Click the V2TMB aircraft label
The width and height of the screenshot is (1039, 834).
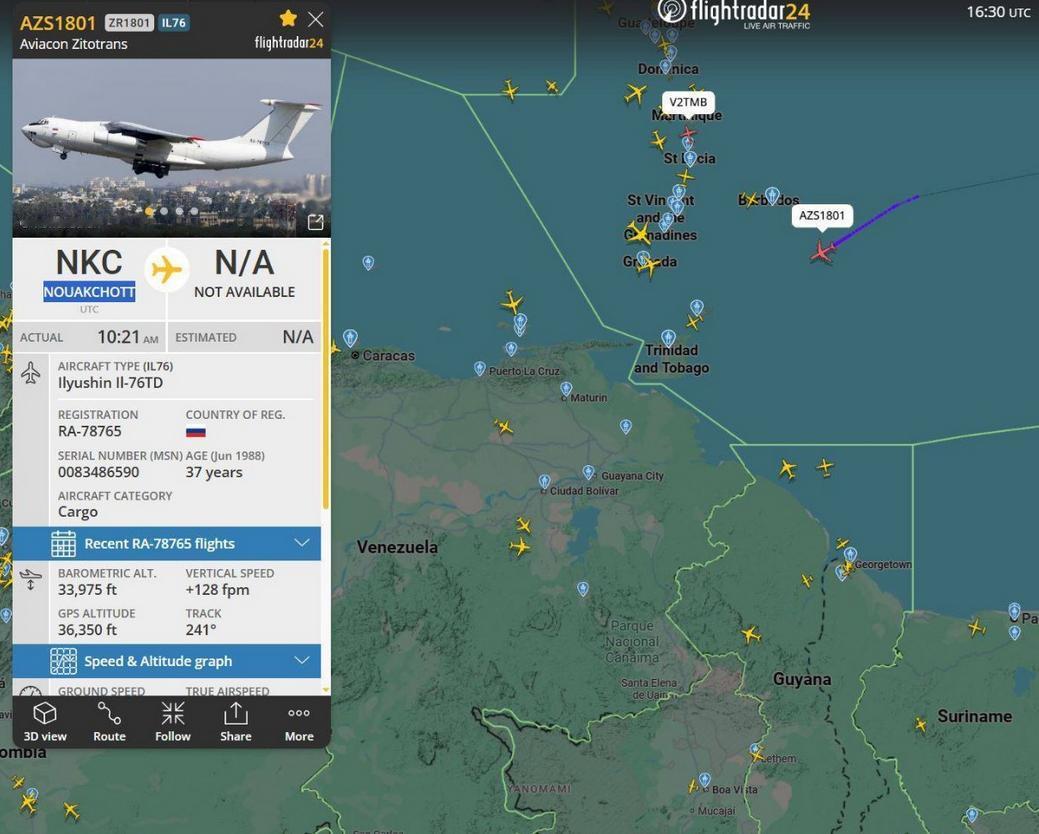pyautogui.click(x=688, y=102)
